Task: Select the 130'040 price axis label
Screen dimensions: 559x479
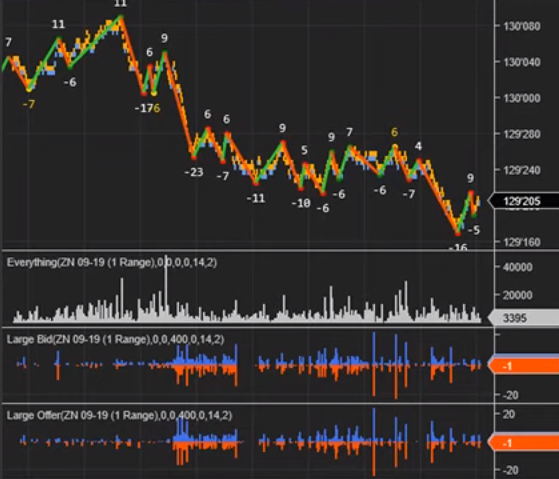Action: click(x=522, y=62)
